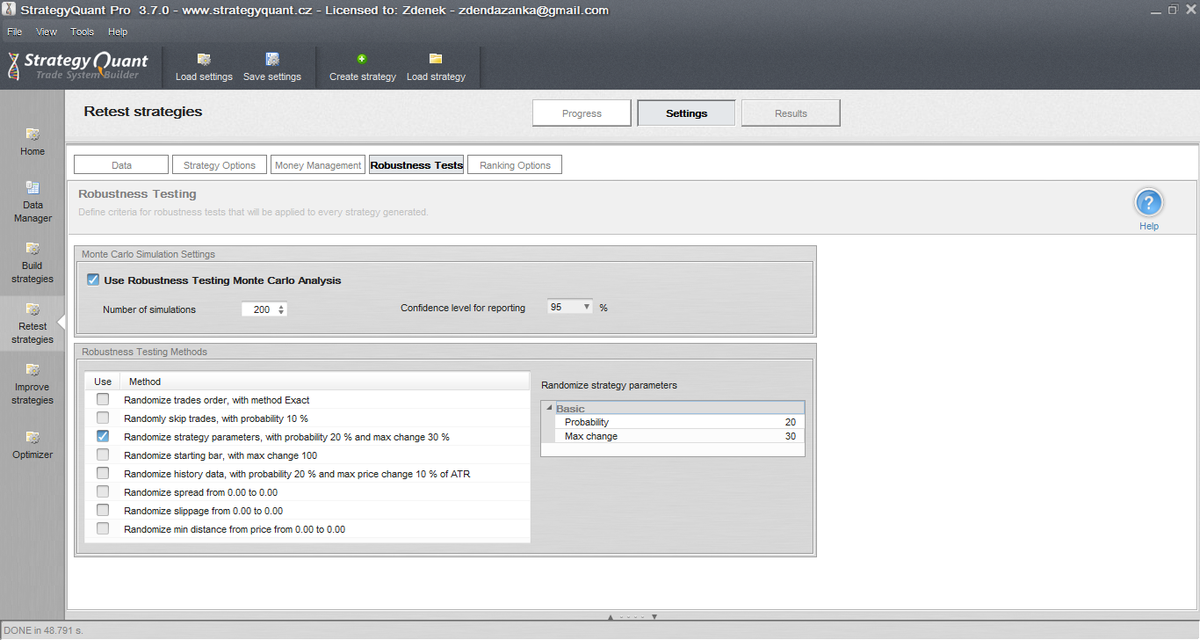Open the File menu
The height and width of the screenshot is (640, 1200).
coord(15,32)
